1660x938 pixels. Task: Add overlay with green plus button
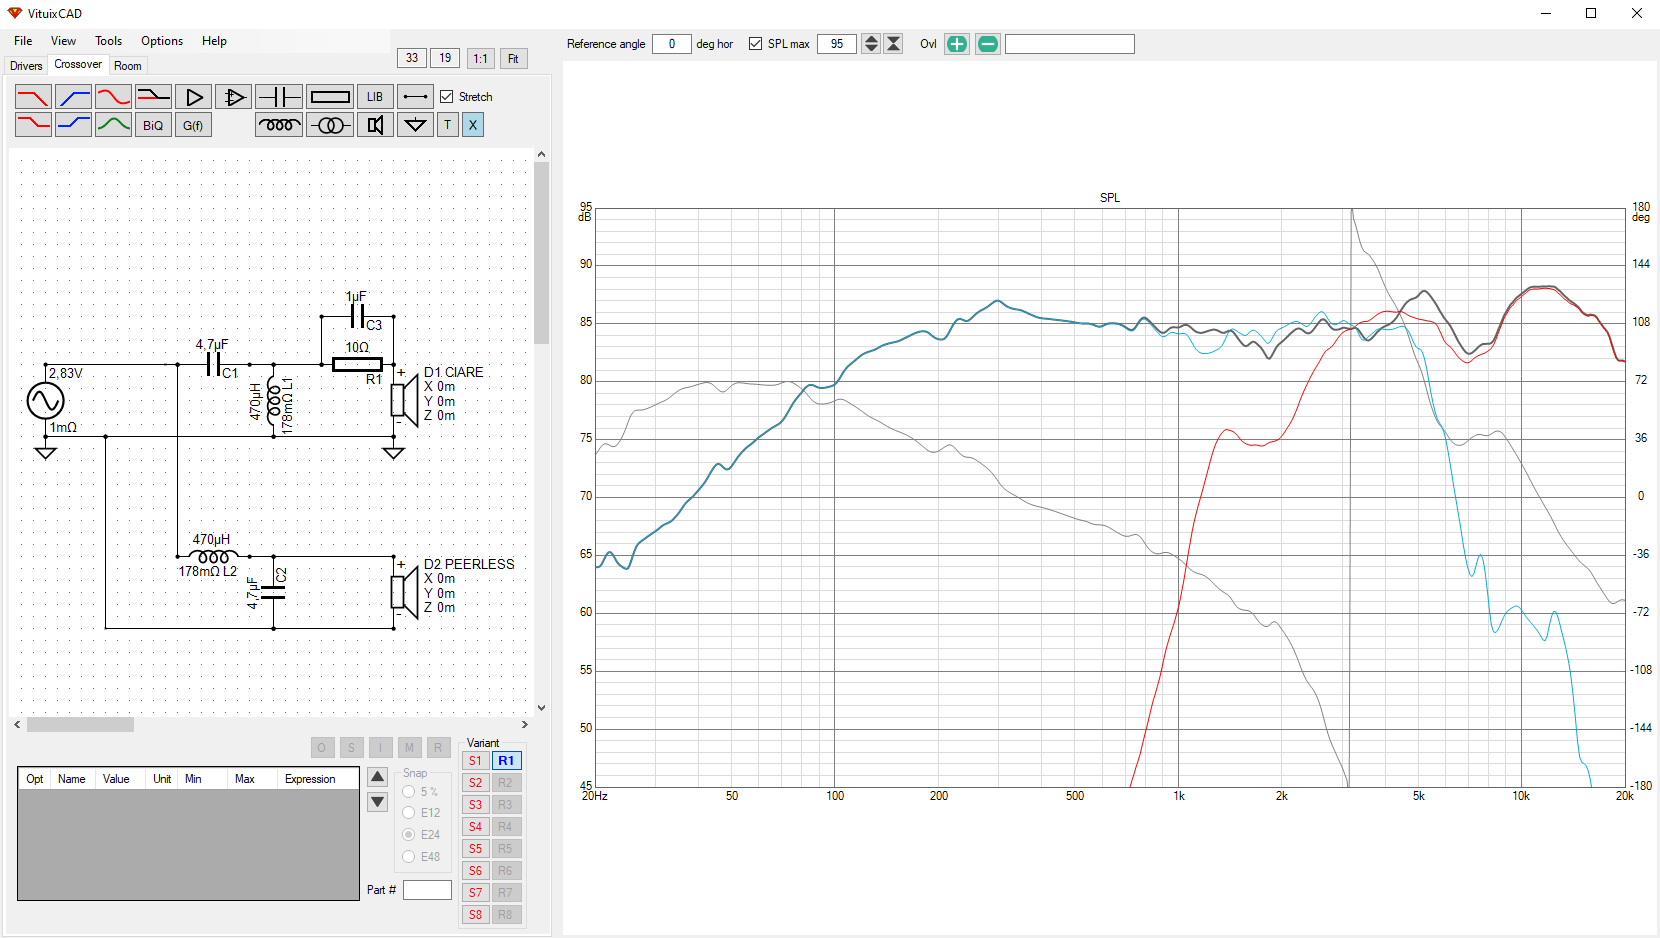[x=957, y=44]
